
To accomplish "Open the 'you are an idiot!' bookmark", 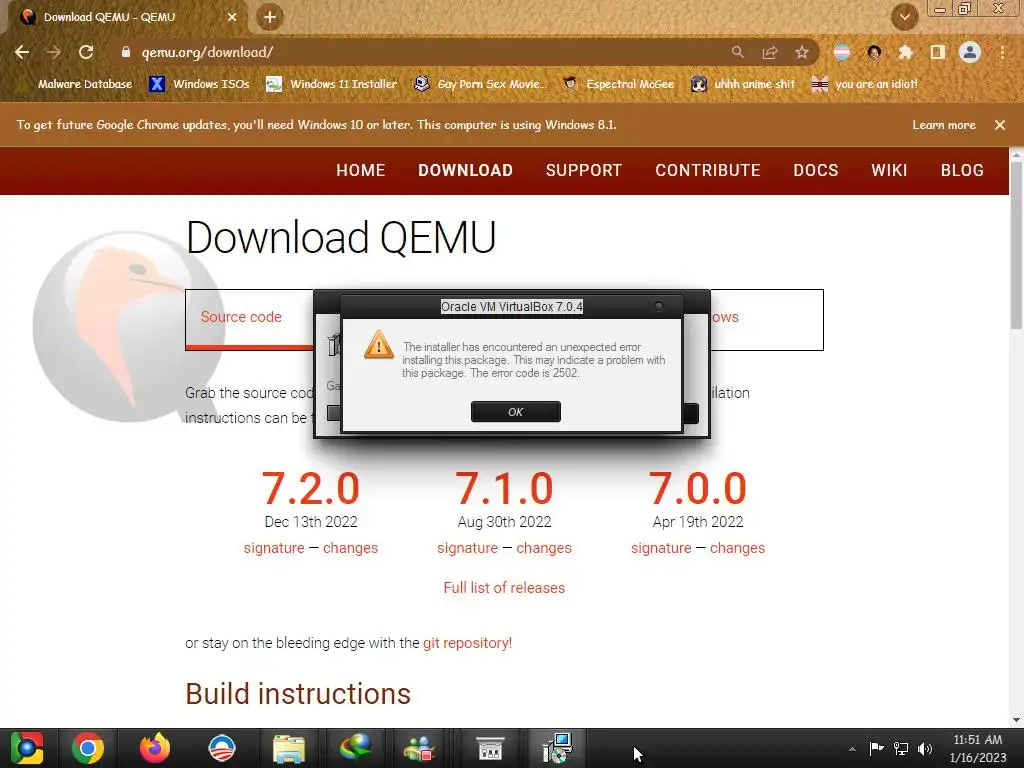I will tap(865, 84).
